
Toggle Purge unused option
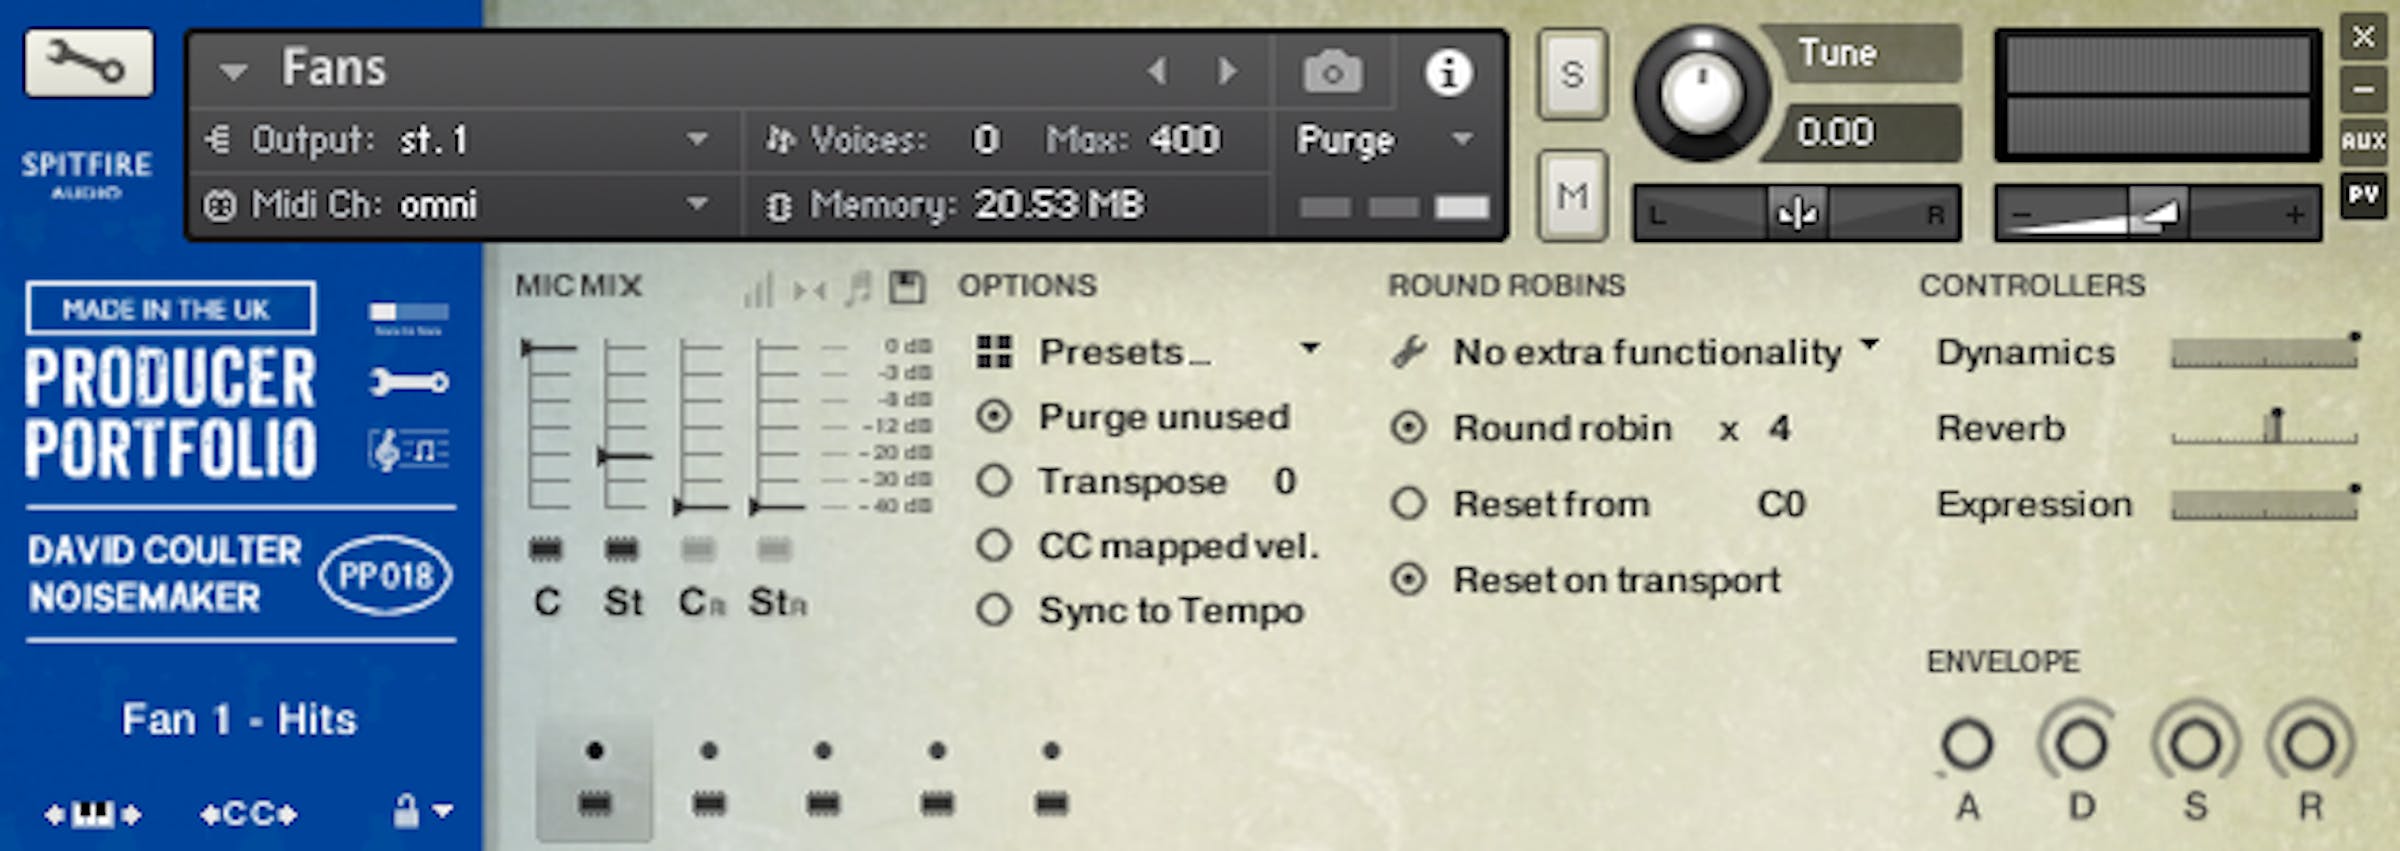click(x=994, y=417)
